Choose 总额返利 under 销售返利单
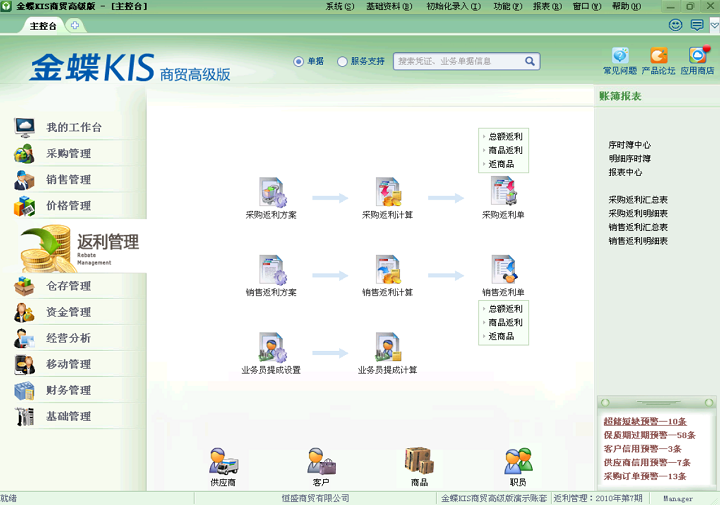Screen dimensions: 720x505 (x=505, y=309)
